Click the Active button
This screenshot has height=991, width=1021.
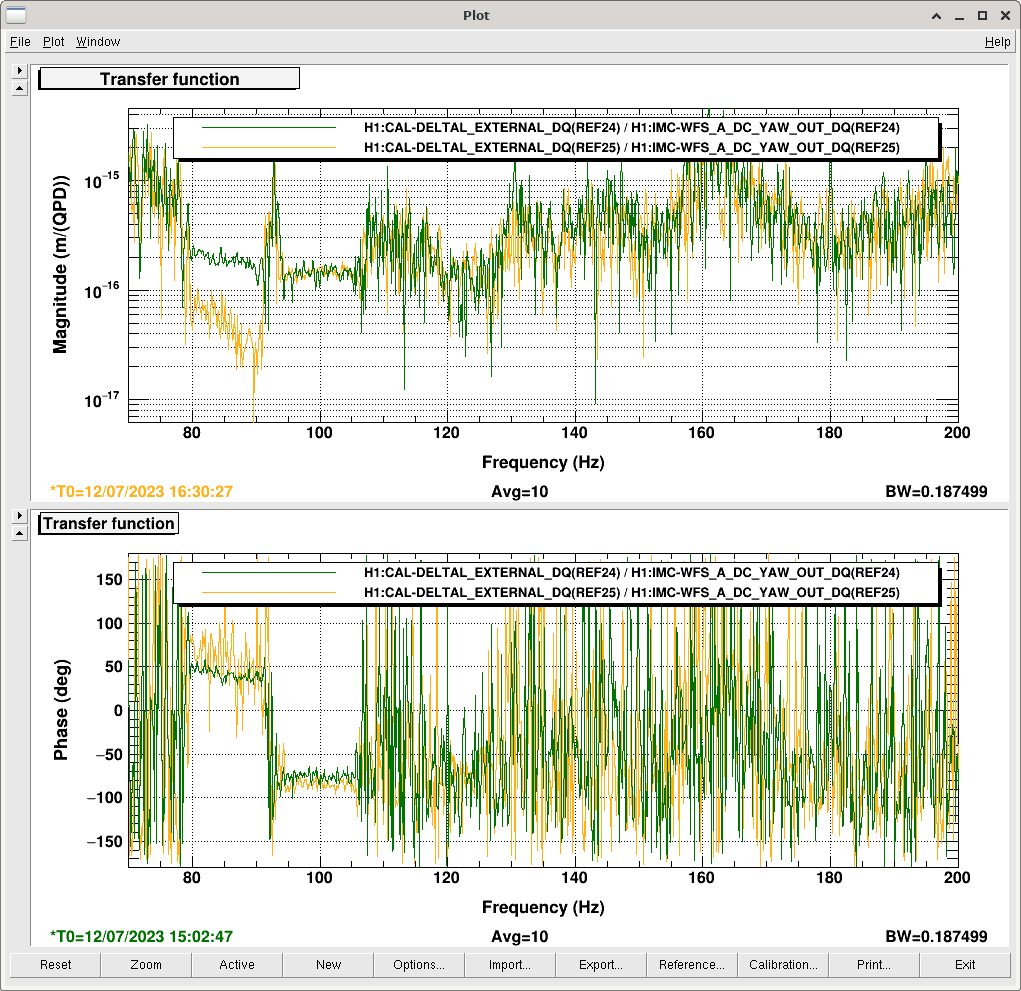click(x=237, y=965)
